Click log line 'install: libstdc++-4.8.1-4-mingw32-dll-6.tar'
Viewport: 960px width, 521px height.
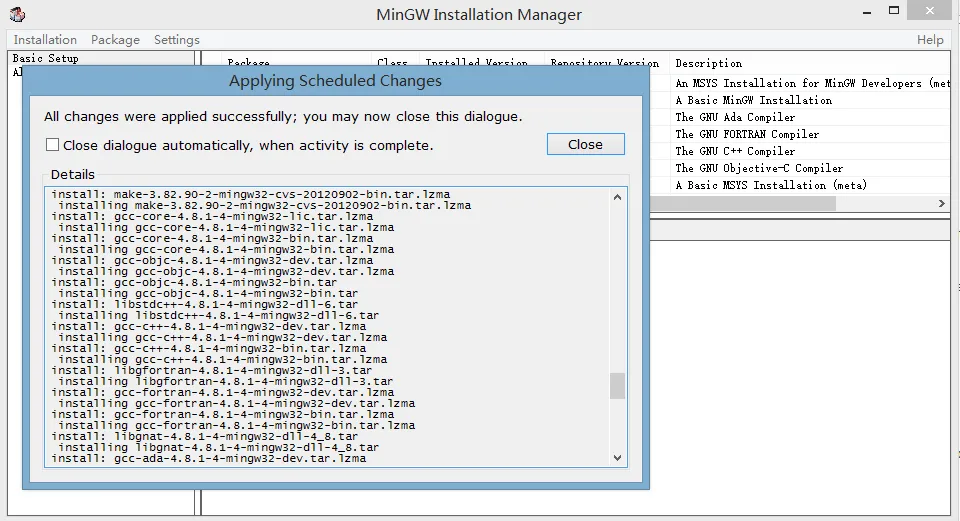click(x=205, y=304)
